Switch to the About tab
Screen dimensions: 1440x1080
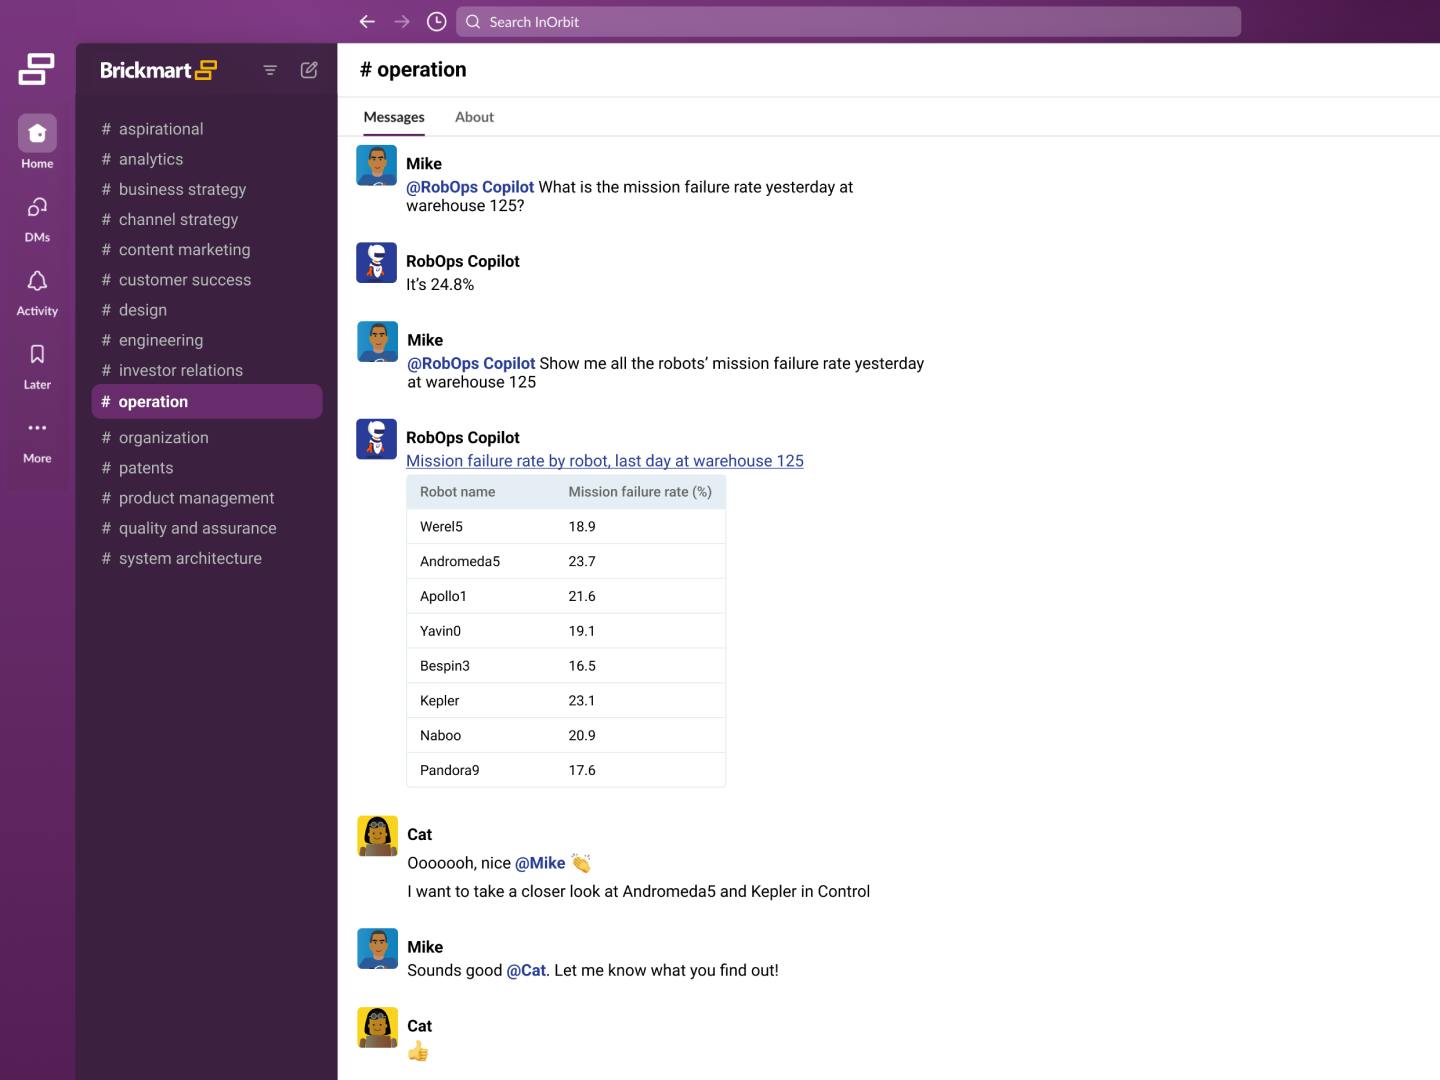point(474,117)
